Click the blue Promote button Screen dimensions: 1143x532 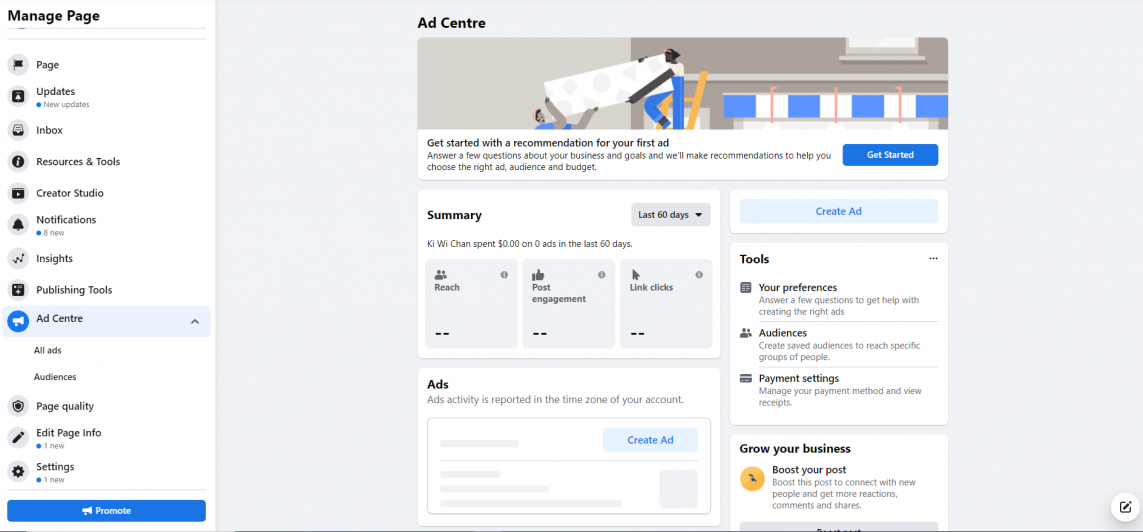coord(106,511)
